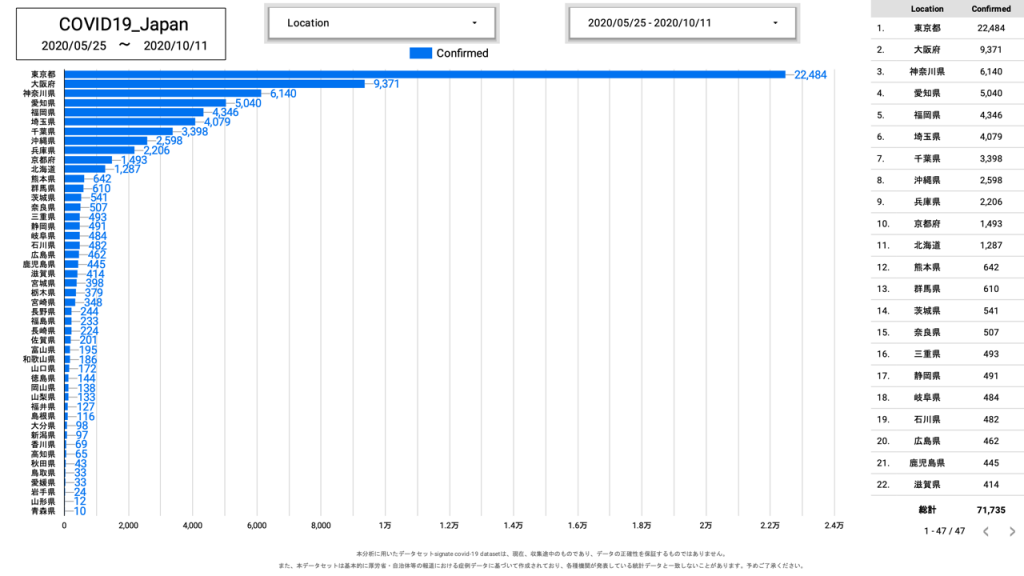The width and height of the screenshot is (1024, 576).
Task: Click the 22,484 data label
Action: (x=810, y=75)
